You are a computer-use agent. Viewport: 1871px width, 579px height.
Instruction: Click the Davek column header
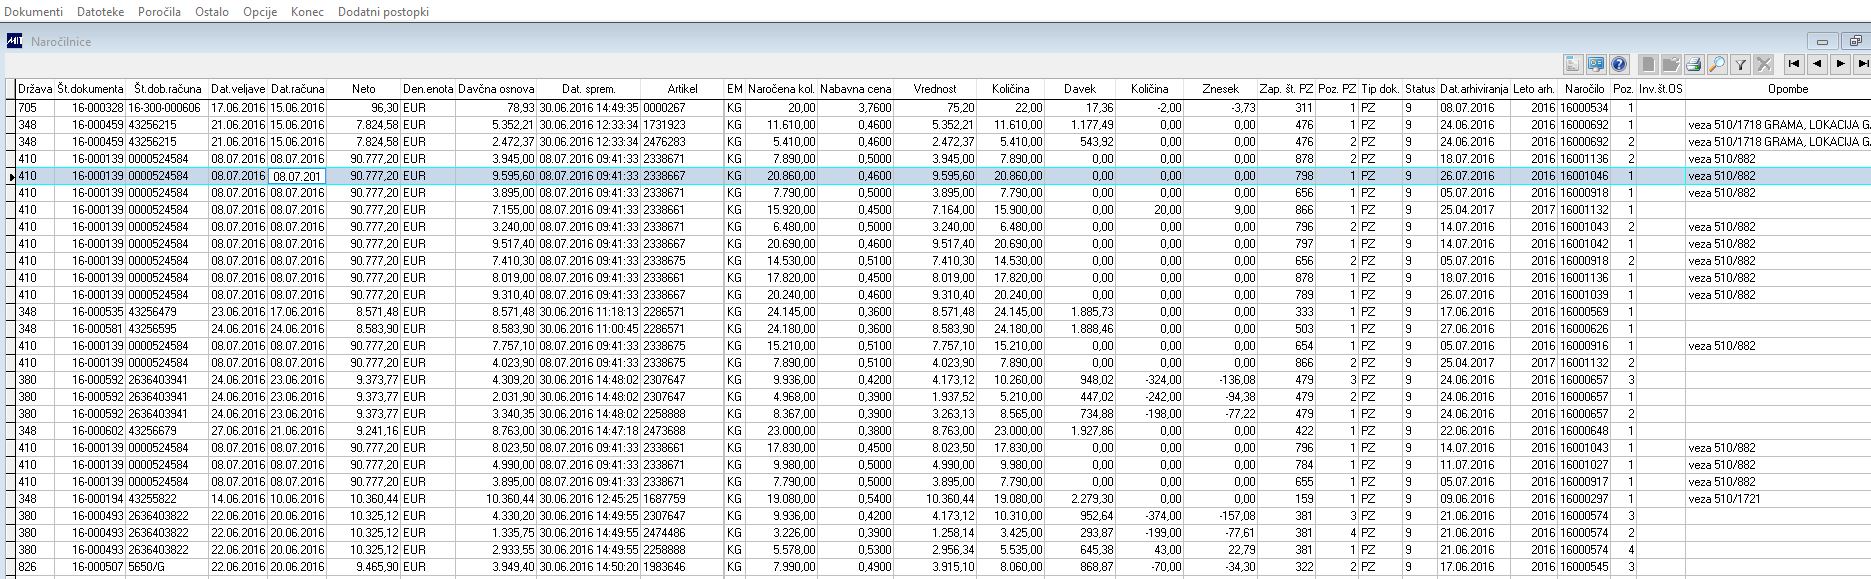[1080, 89]
